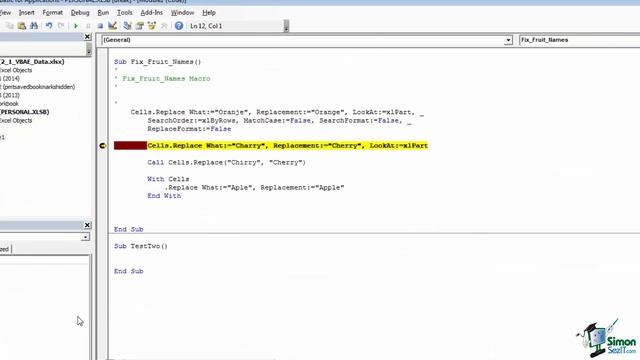Click the Copy toolbar icon
The width and height of the screenshot is (640, 360).
coord(9,26)
